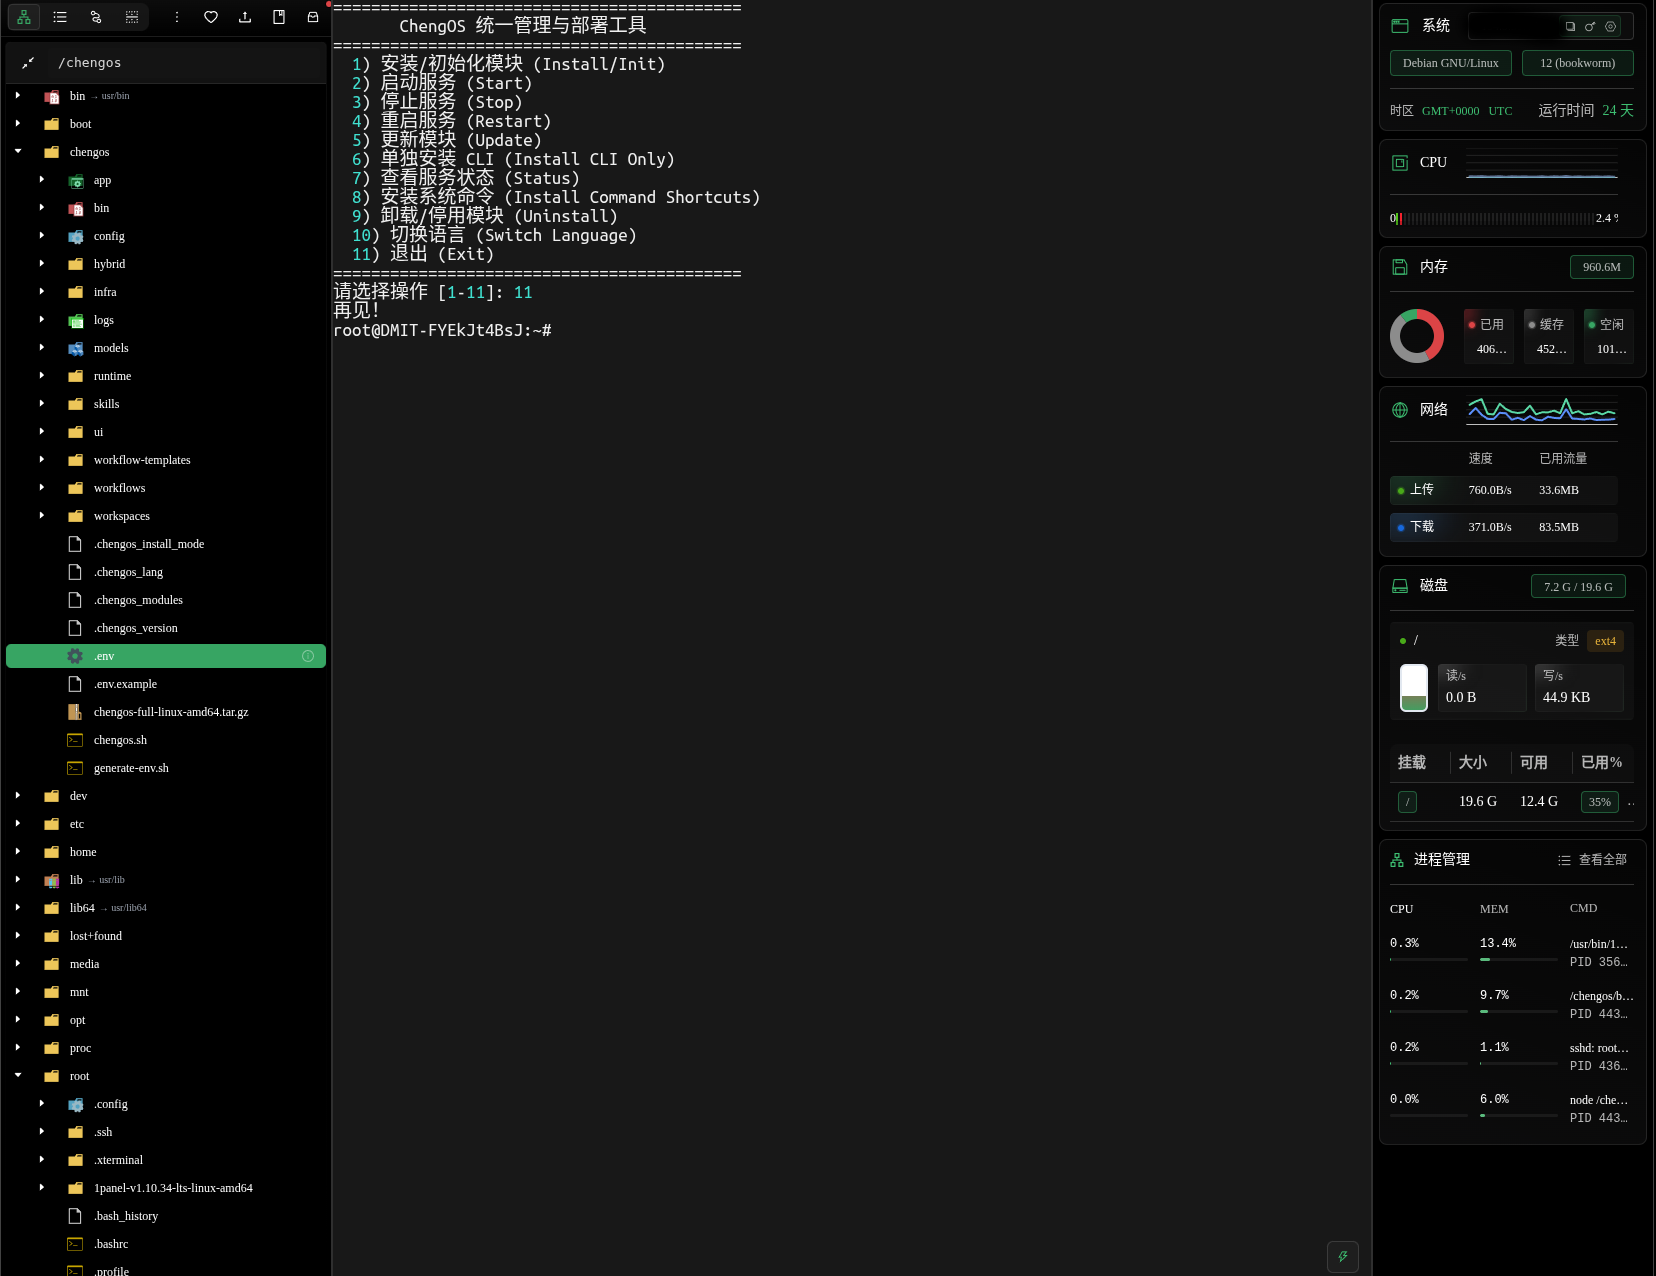Click the memory usage donut chart
This screenshot has width=1656, height=1276.
click(1417, 336)
